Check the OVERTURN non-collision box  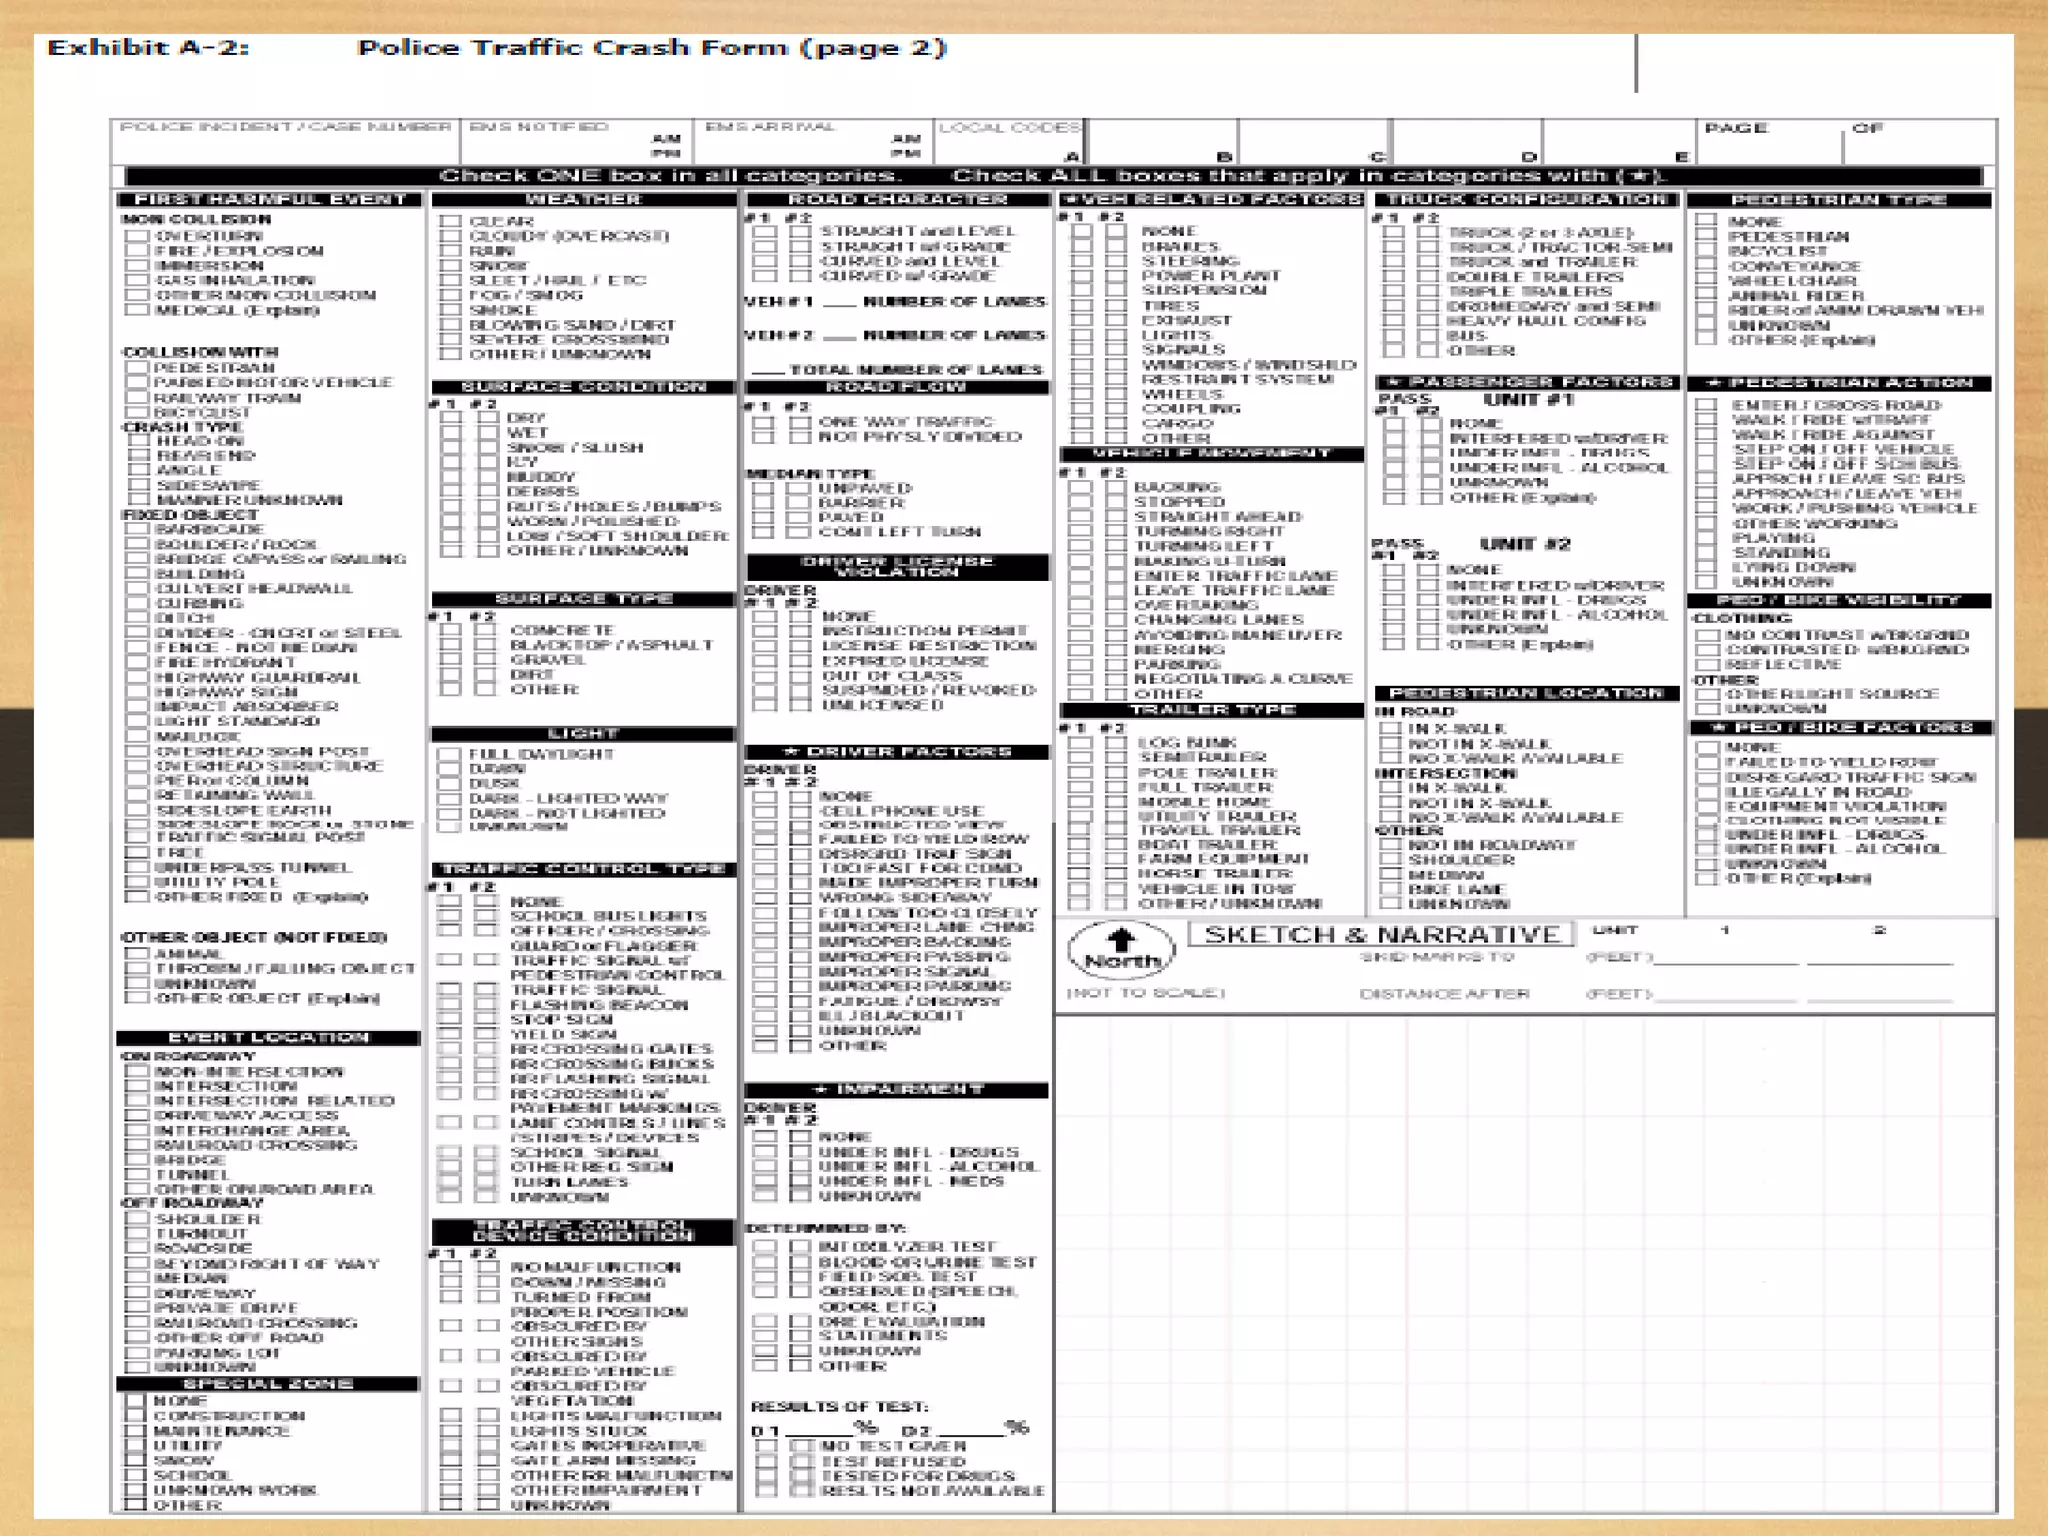136,236
